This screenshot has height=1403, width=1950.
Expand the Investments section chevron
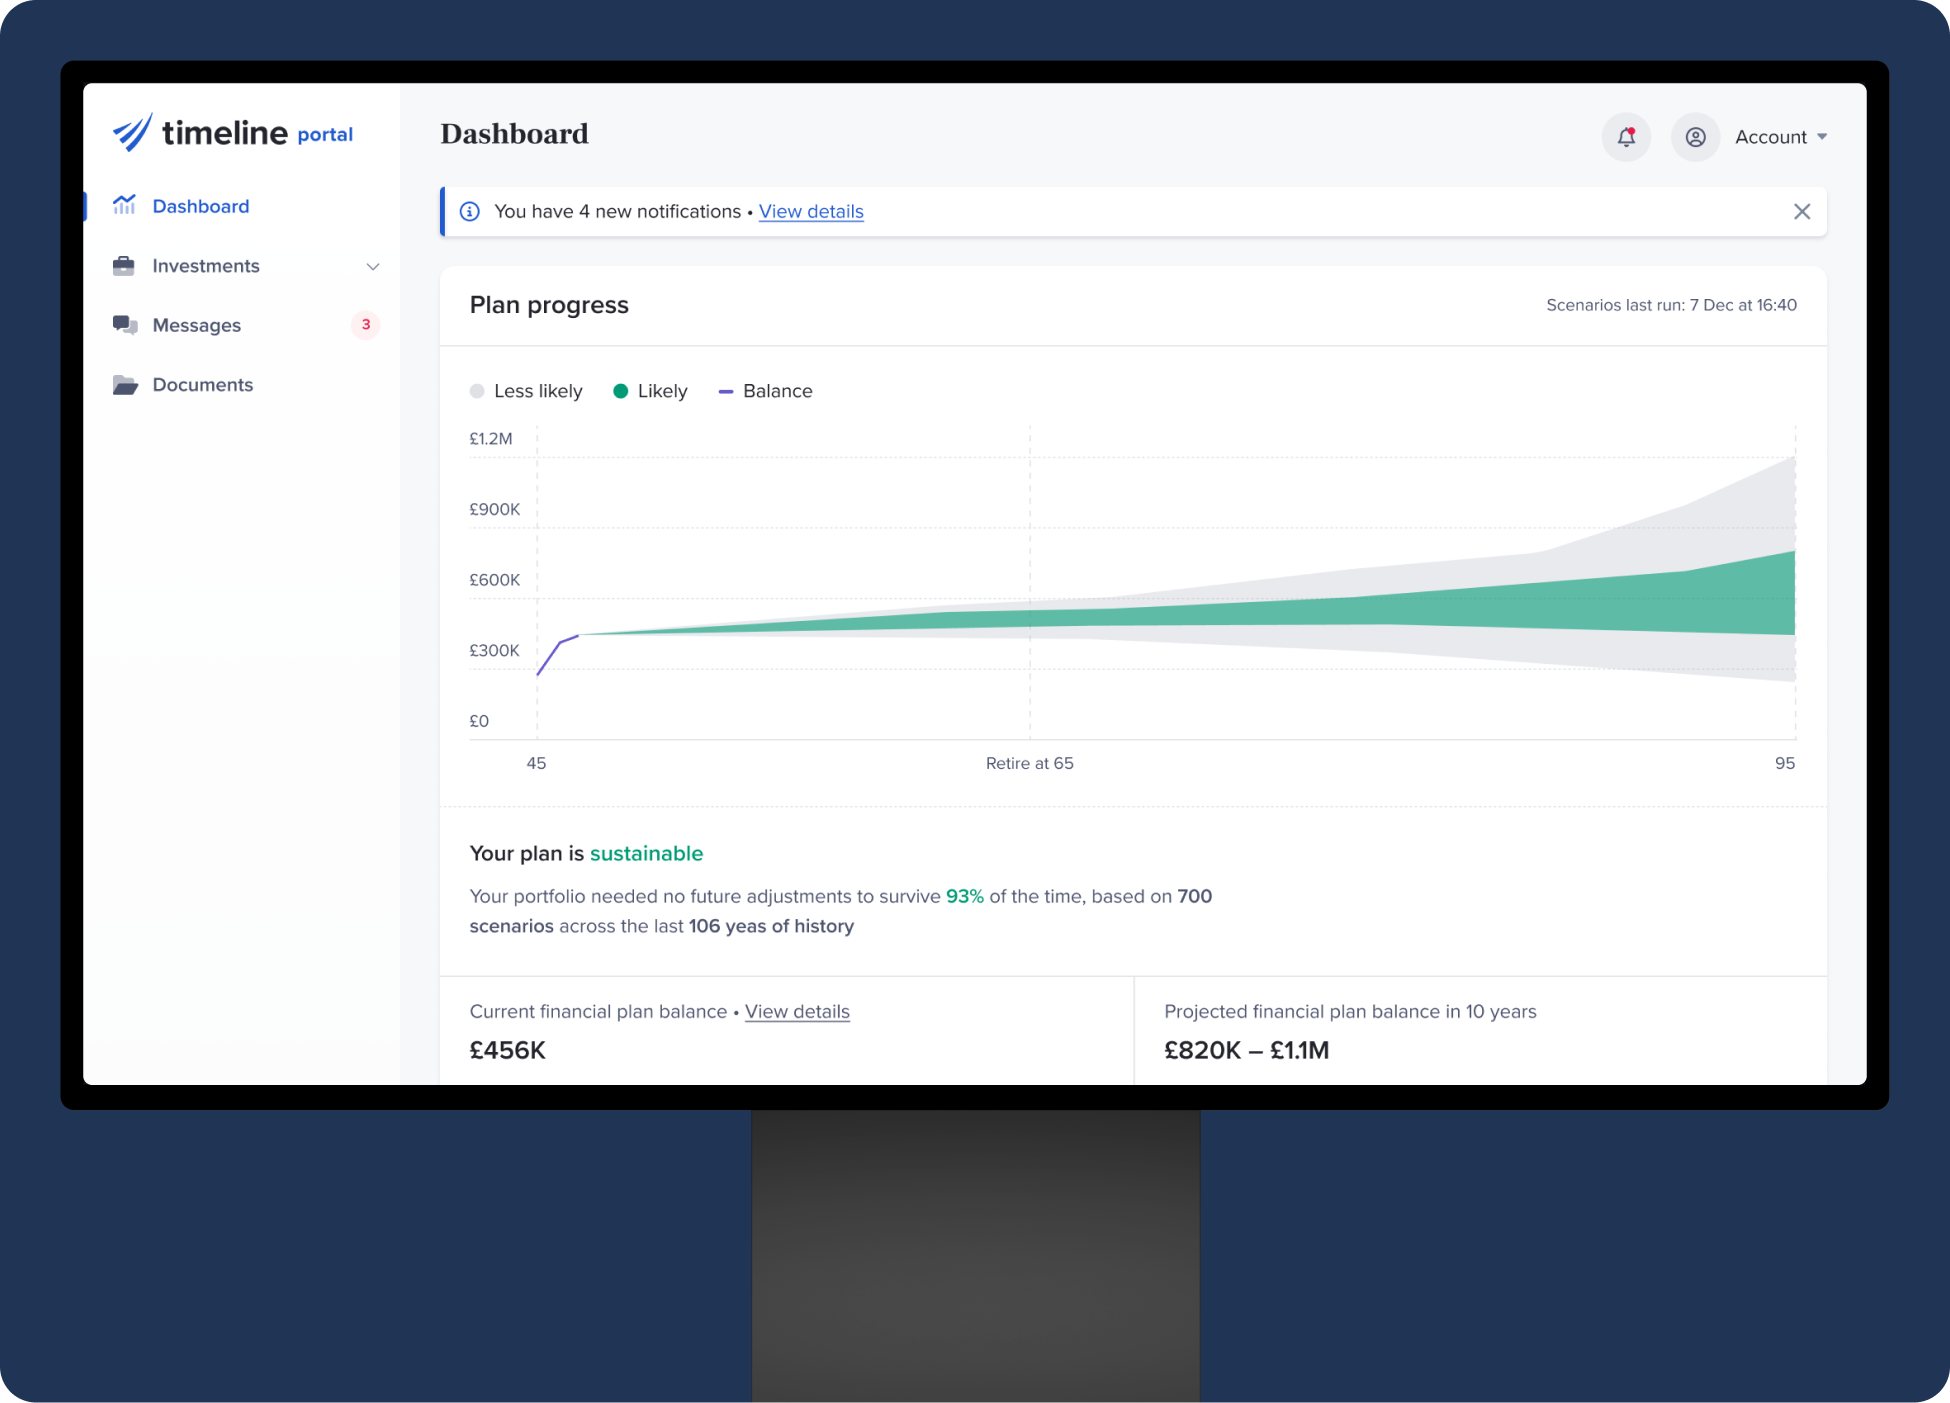coord(373,266)
